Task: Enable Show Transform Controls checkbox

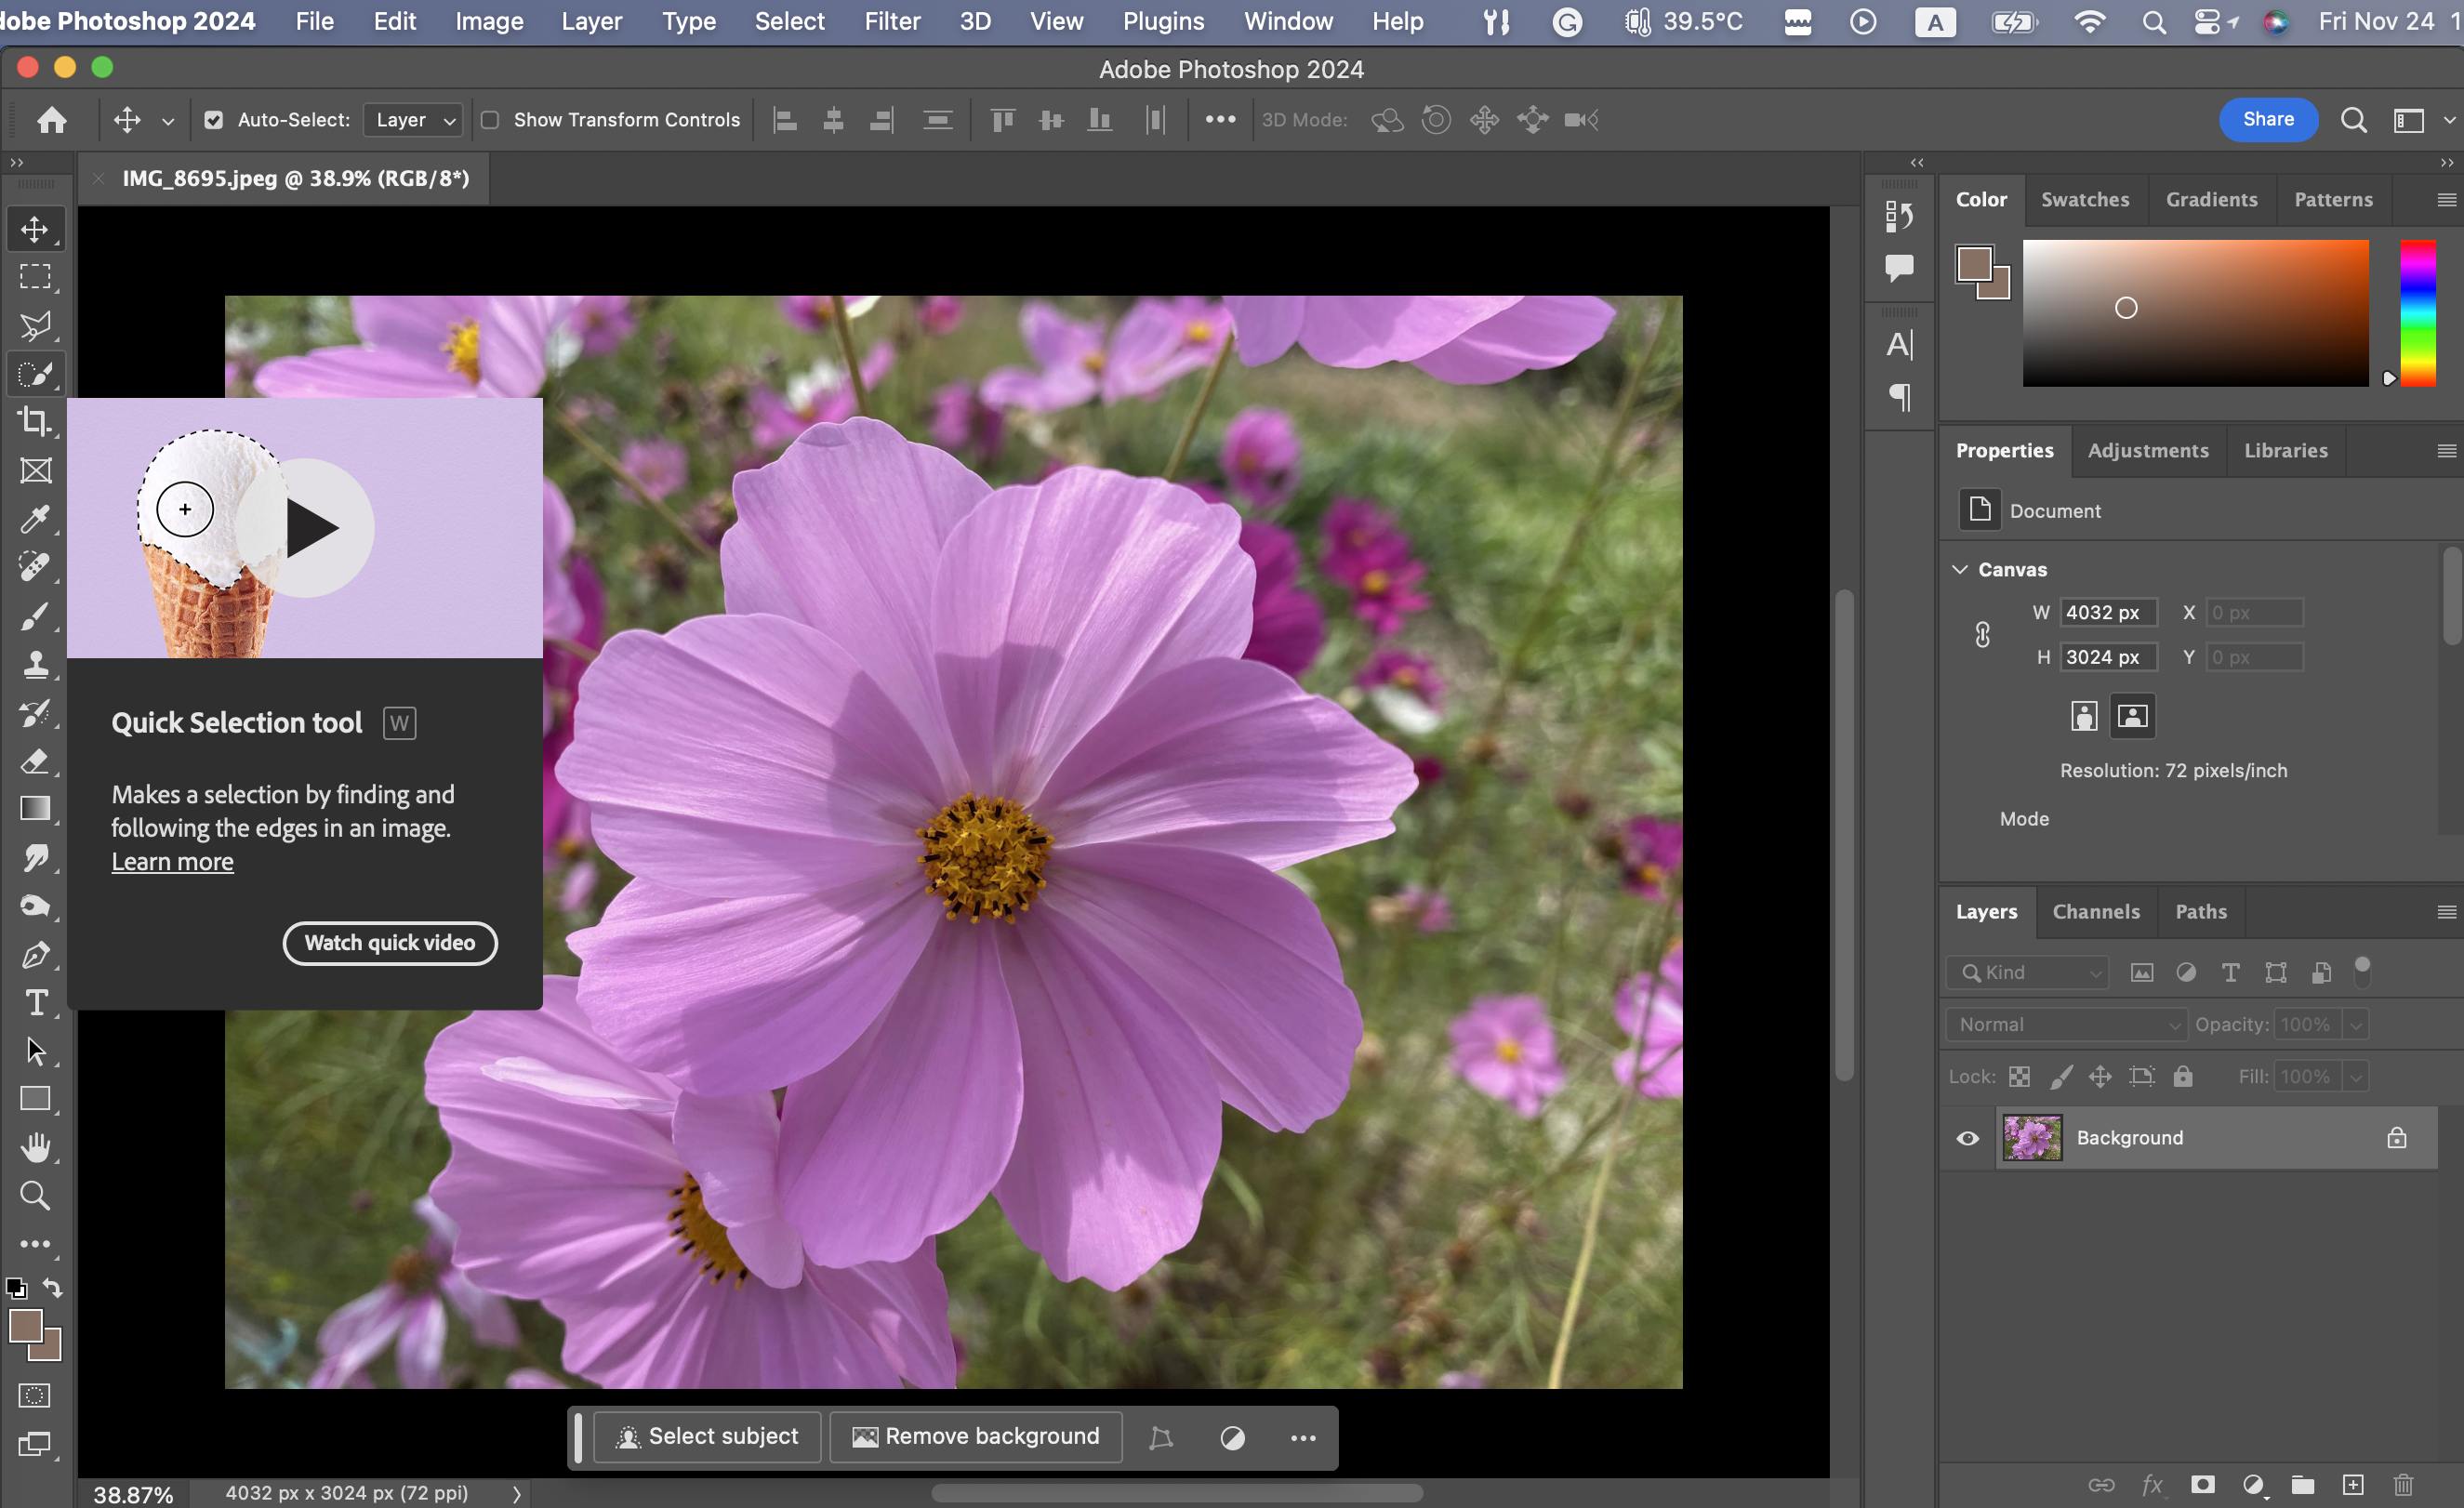Action: pyautogui.click(x=490, y=120)
